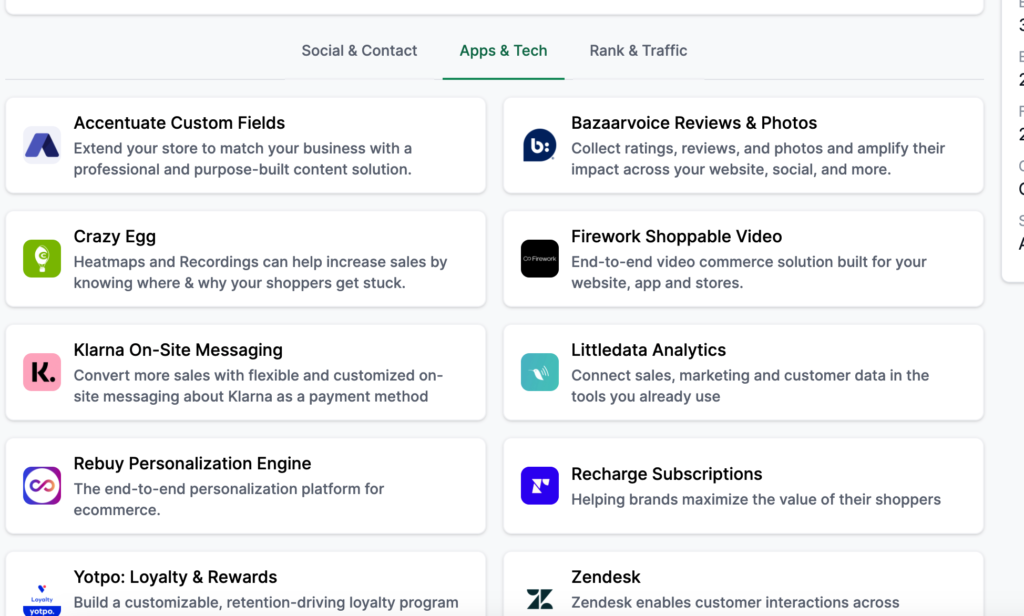The image size is (1024, 616).
Task: Open the Rebuy Personalization Engine card
Action: tap(246, 486)
